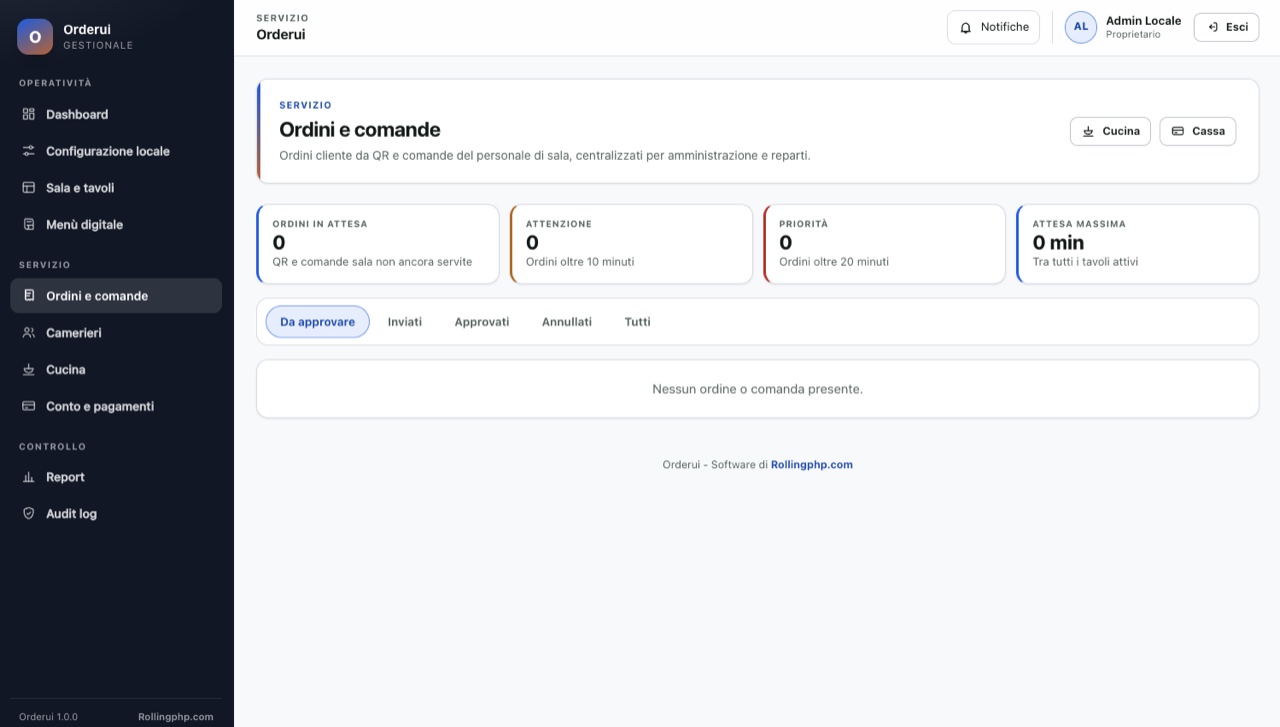Click the Ordini in attesa stat card
This screenshot has height=727, width=1280.
point(378,244)
